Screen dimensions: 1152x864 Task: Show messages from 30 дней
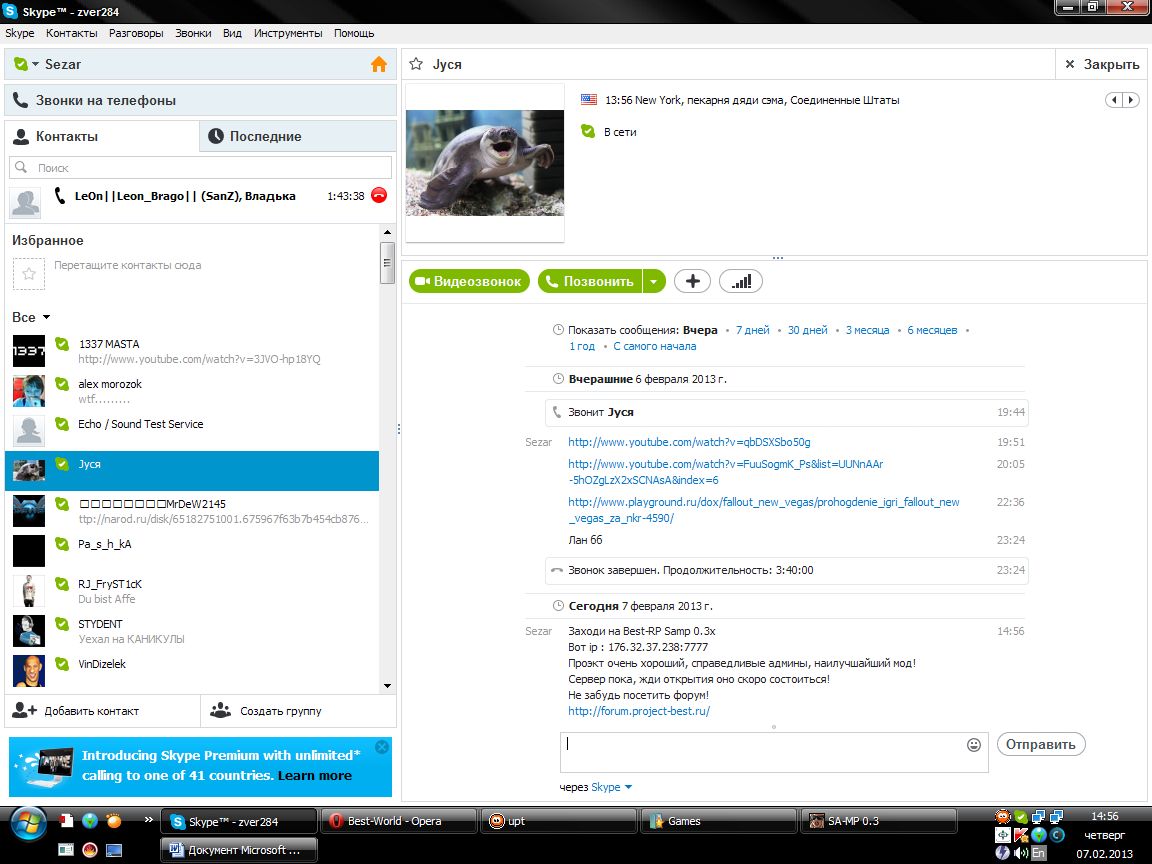[807, 330]
